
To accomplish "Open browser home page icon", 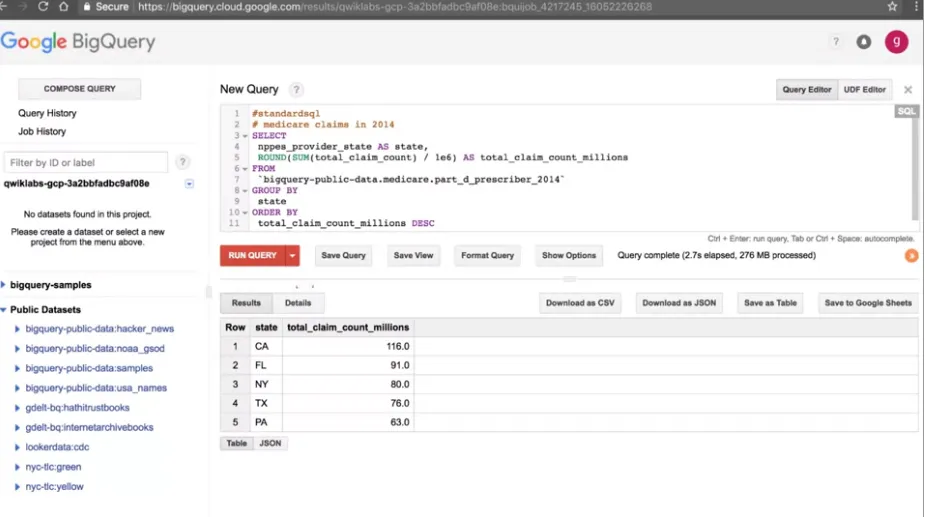I will click(x=64, y=6).
